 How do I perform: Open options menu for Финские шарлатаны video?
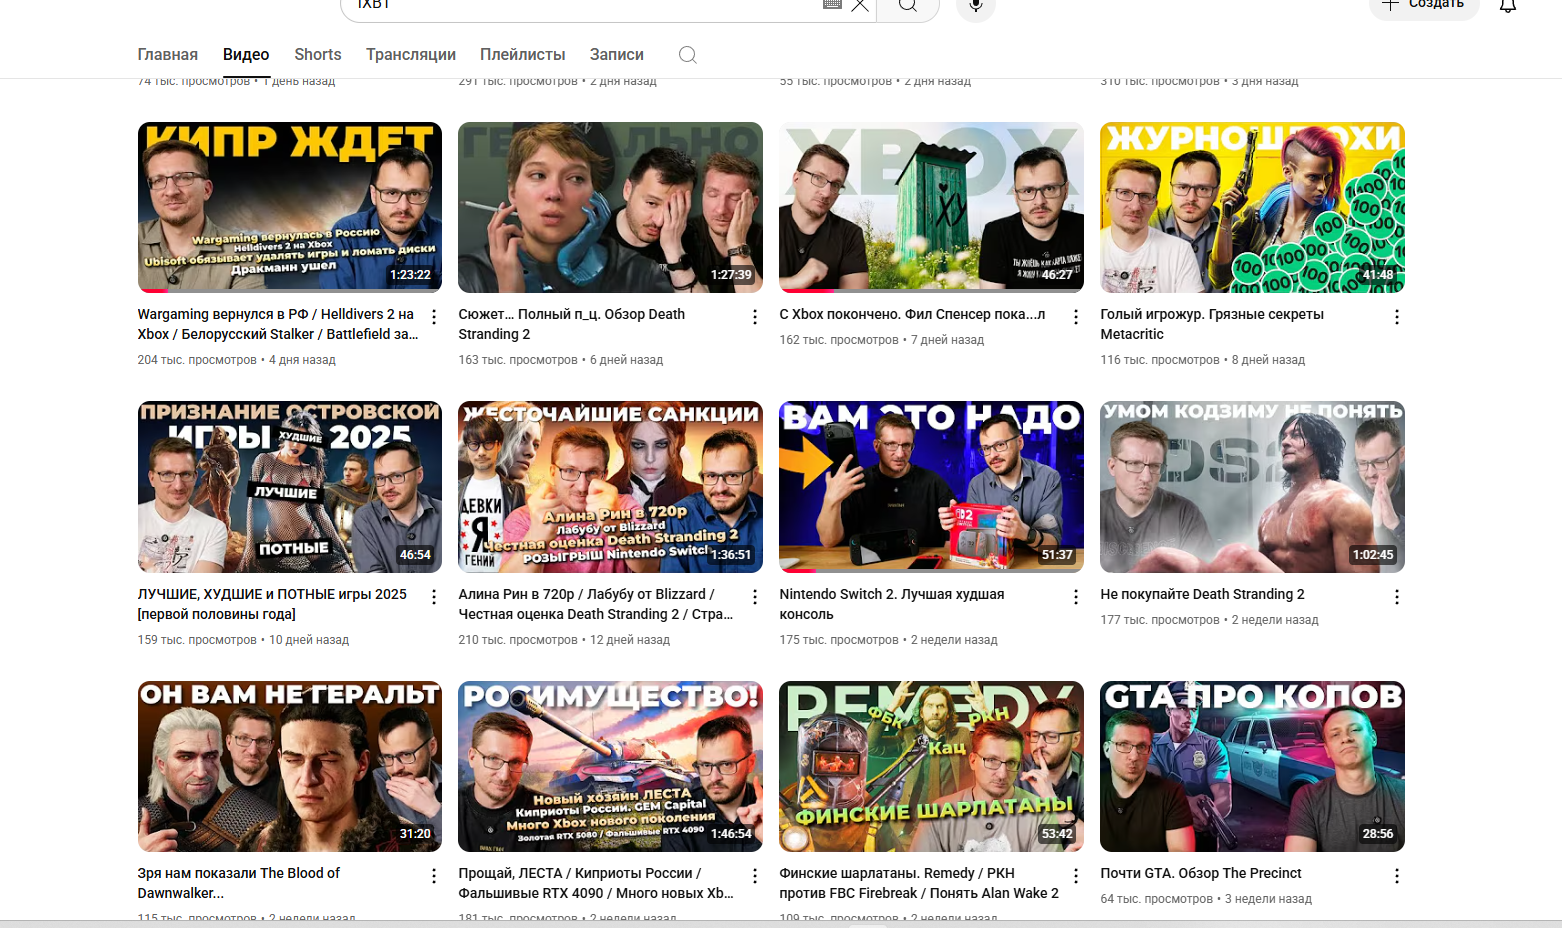[1076, 876]
